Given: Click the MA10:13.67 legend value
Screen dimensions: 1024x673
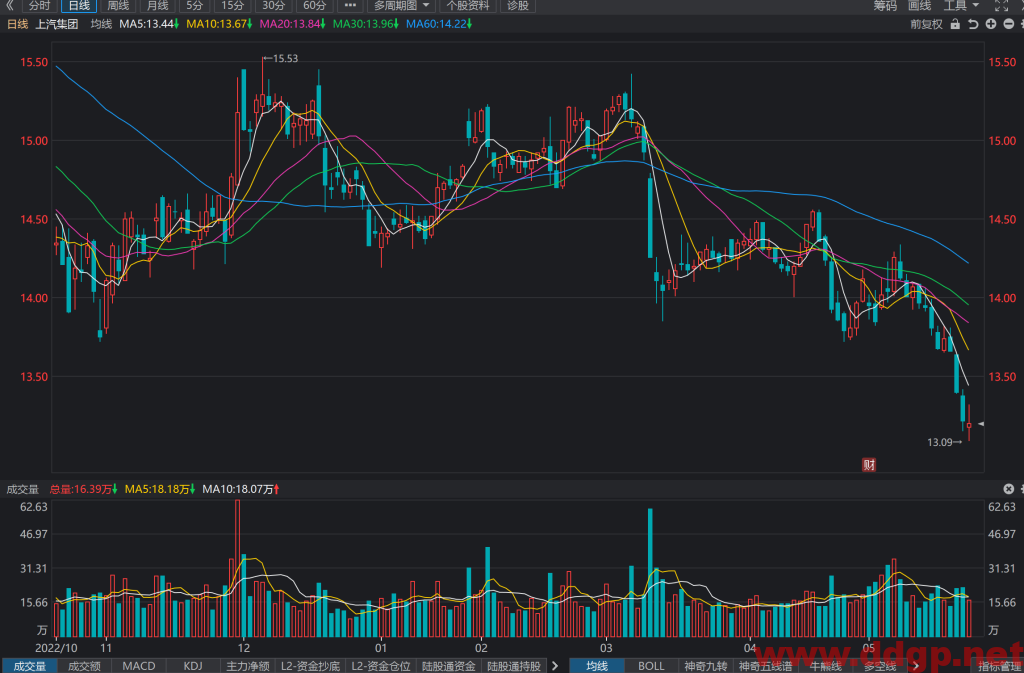Looking at the screenshot, I should pos(219,24).
